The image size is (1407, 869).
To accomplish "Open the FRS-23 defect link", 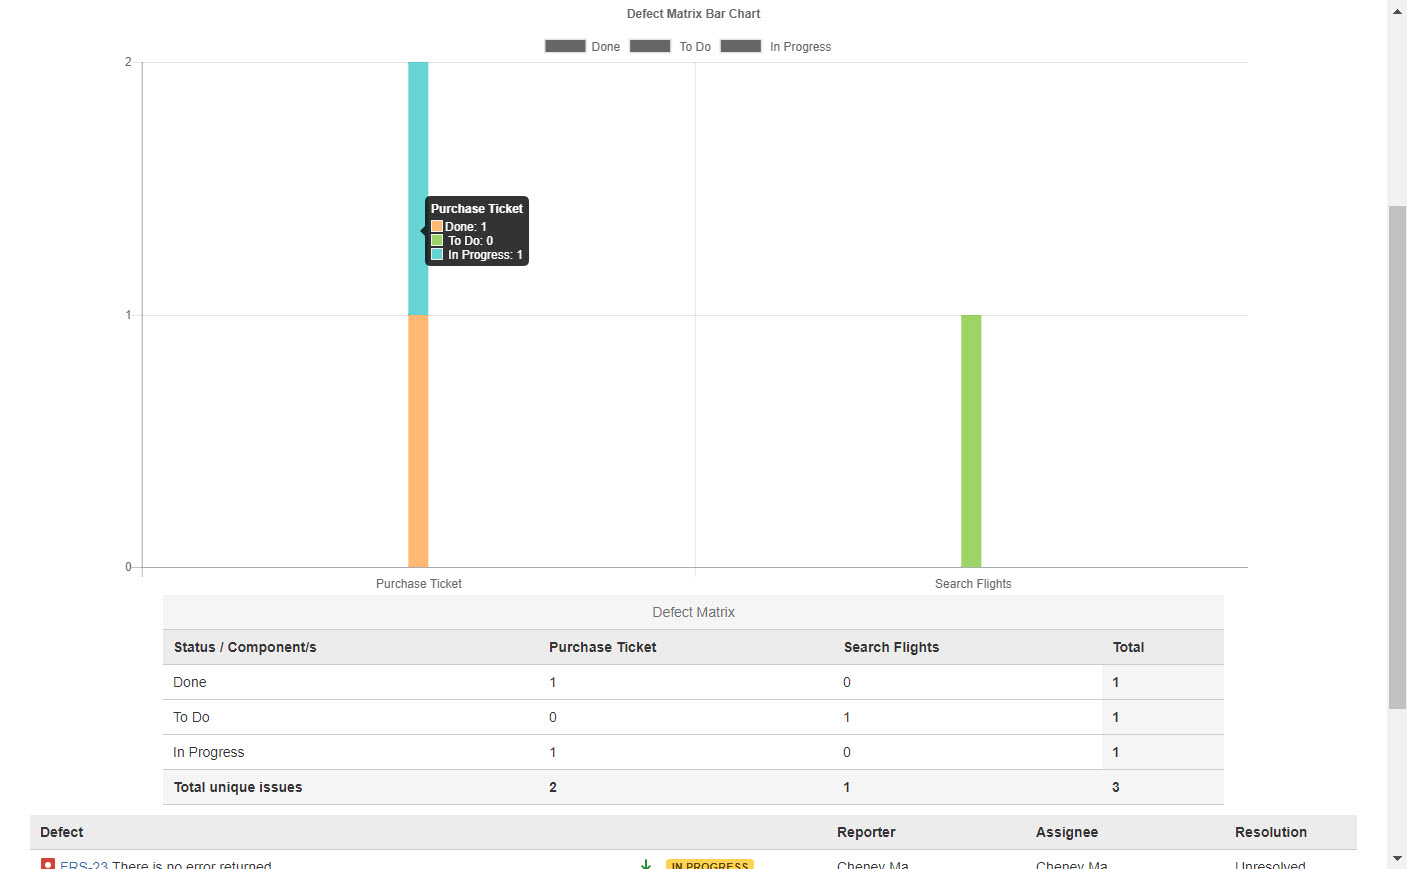I will coord(84,865).
